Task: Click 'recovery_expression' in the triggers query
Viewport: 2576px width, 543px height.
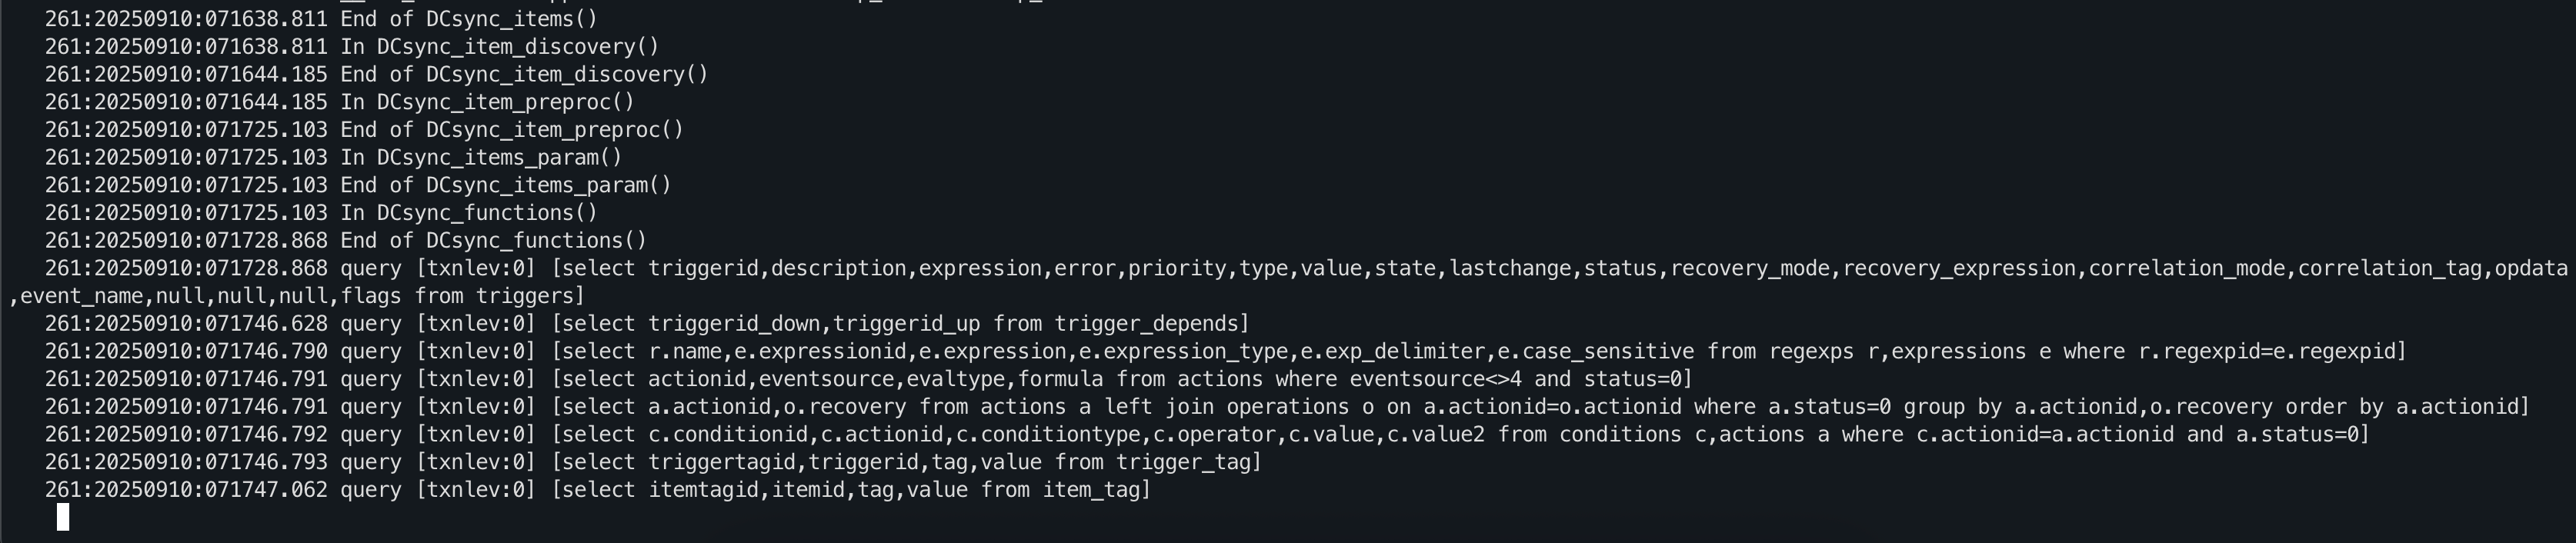Action: pos(1960,268)
